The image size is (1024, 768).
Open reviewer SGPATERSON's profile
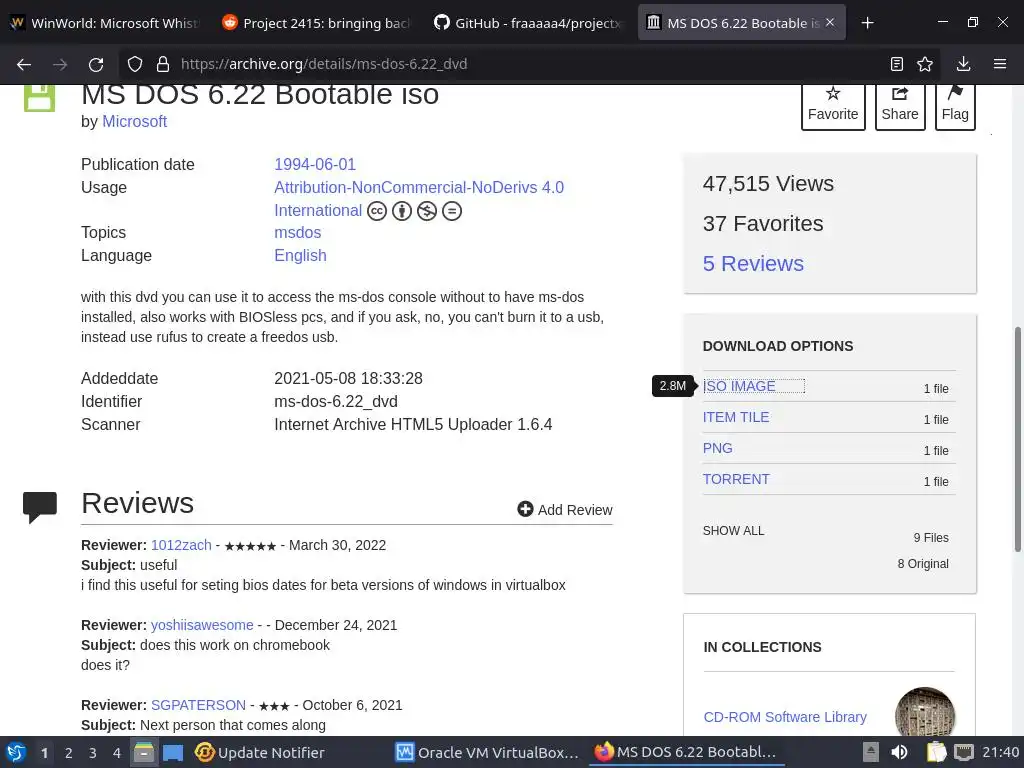tap(199, 705)
